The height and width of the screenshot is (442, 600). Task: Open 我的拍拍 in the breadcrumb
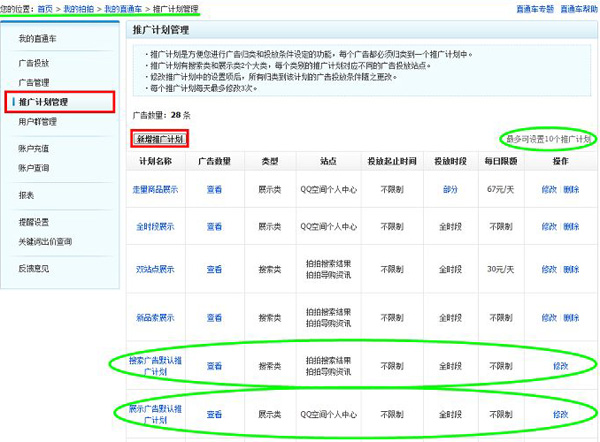pos(78,9)
